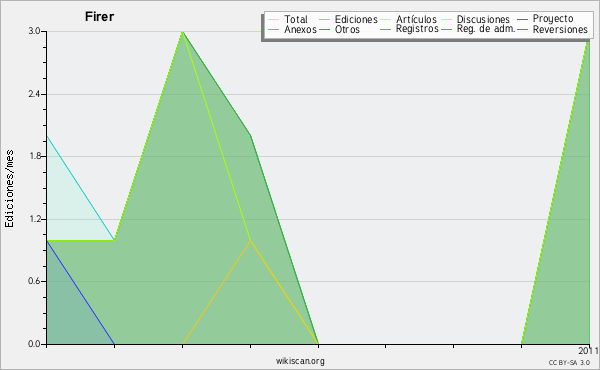Click the Proyecto legend label
The width and height of the screenshot is (600, 370).
coord(553,18)
